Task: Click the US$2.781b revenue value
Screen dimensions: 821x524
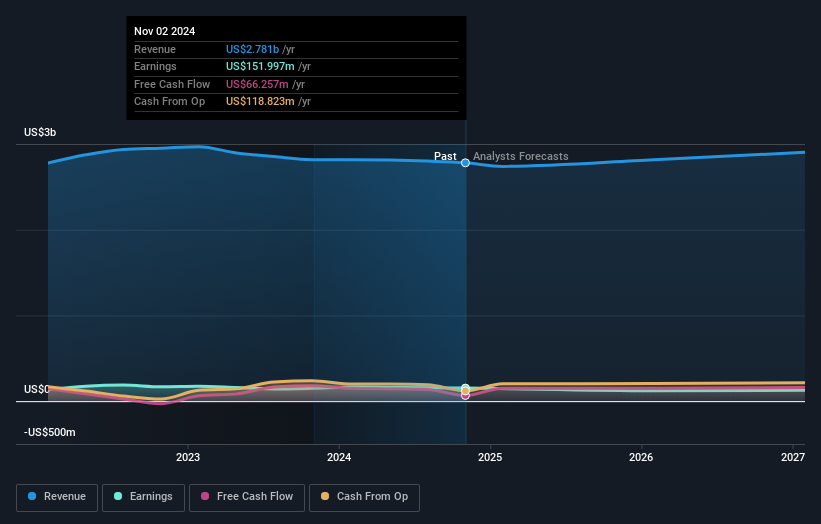Action: coord(252,49)
